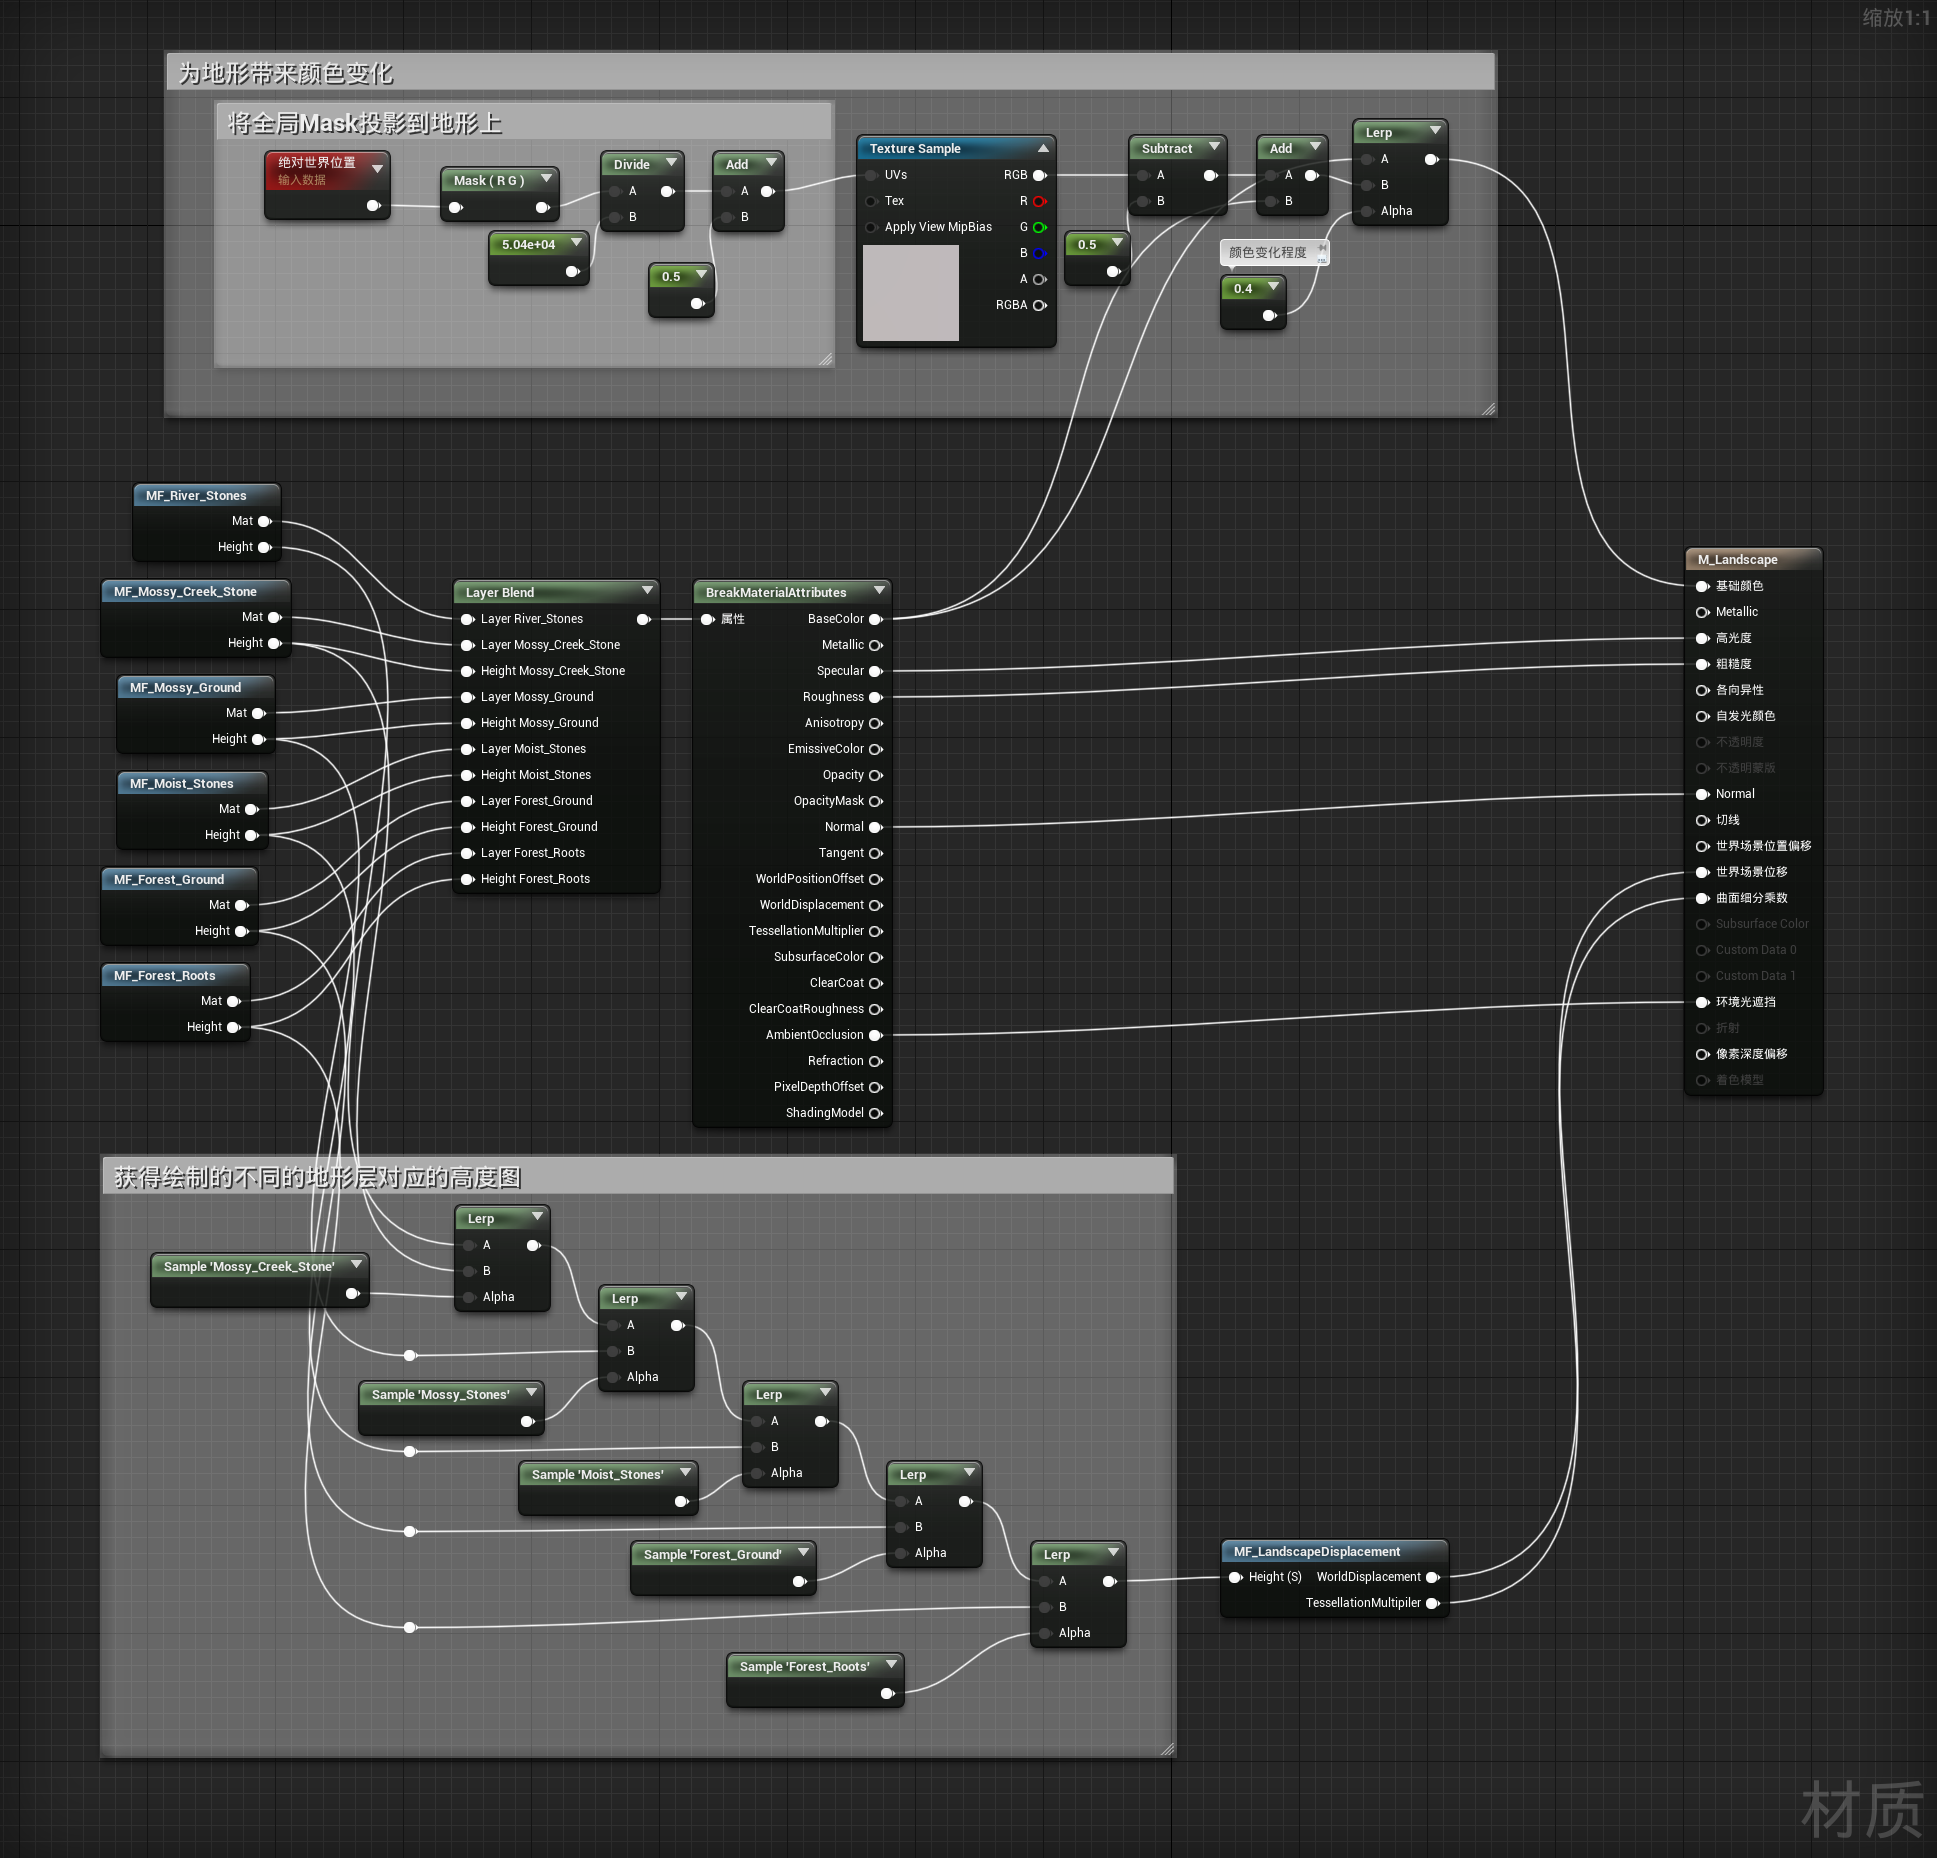
Task: Click WorldDisplacement output pin on MF_LandscapeDisplacement
Action: coord(1432,1577)
